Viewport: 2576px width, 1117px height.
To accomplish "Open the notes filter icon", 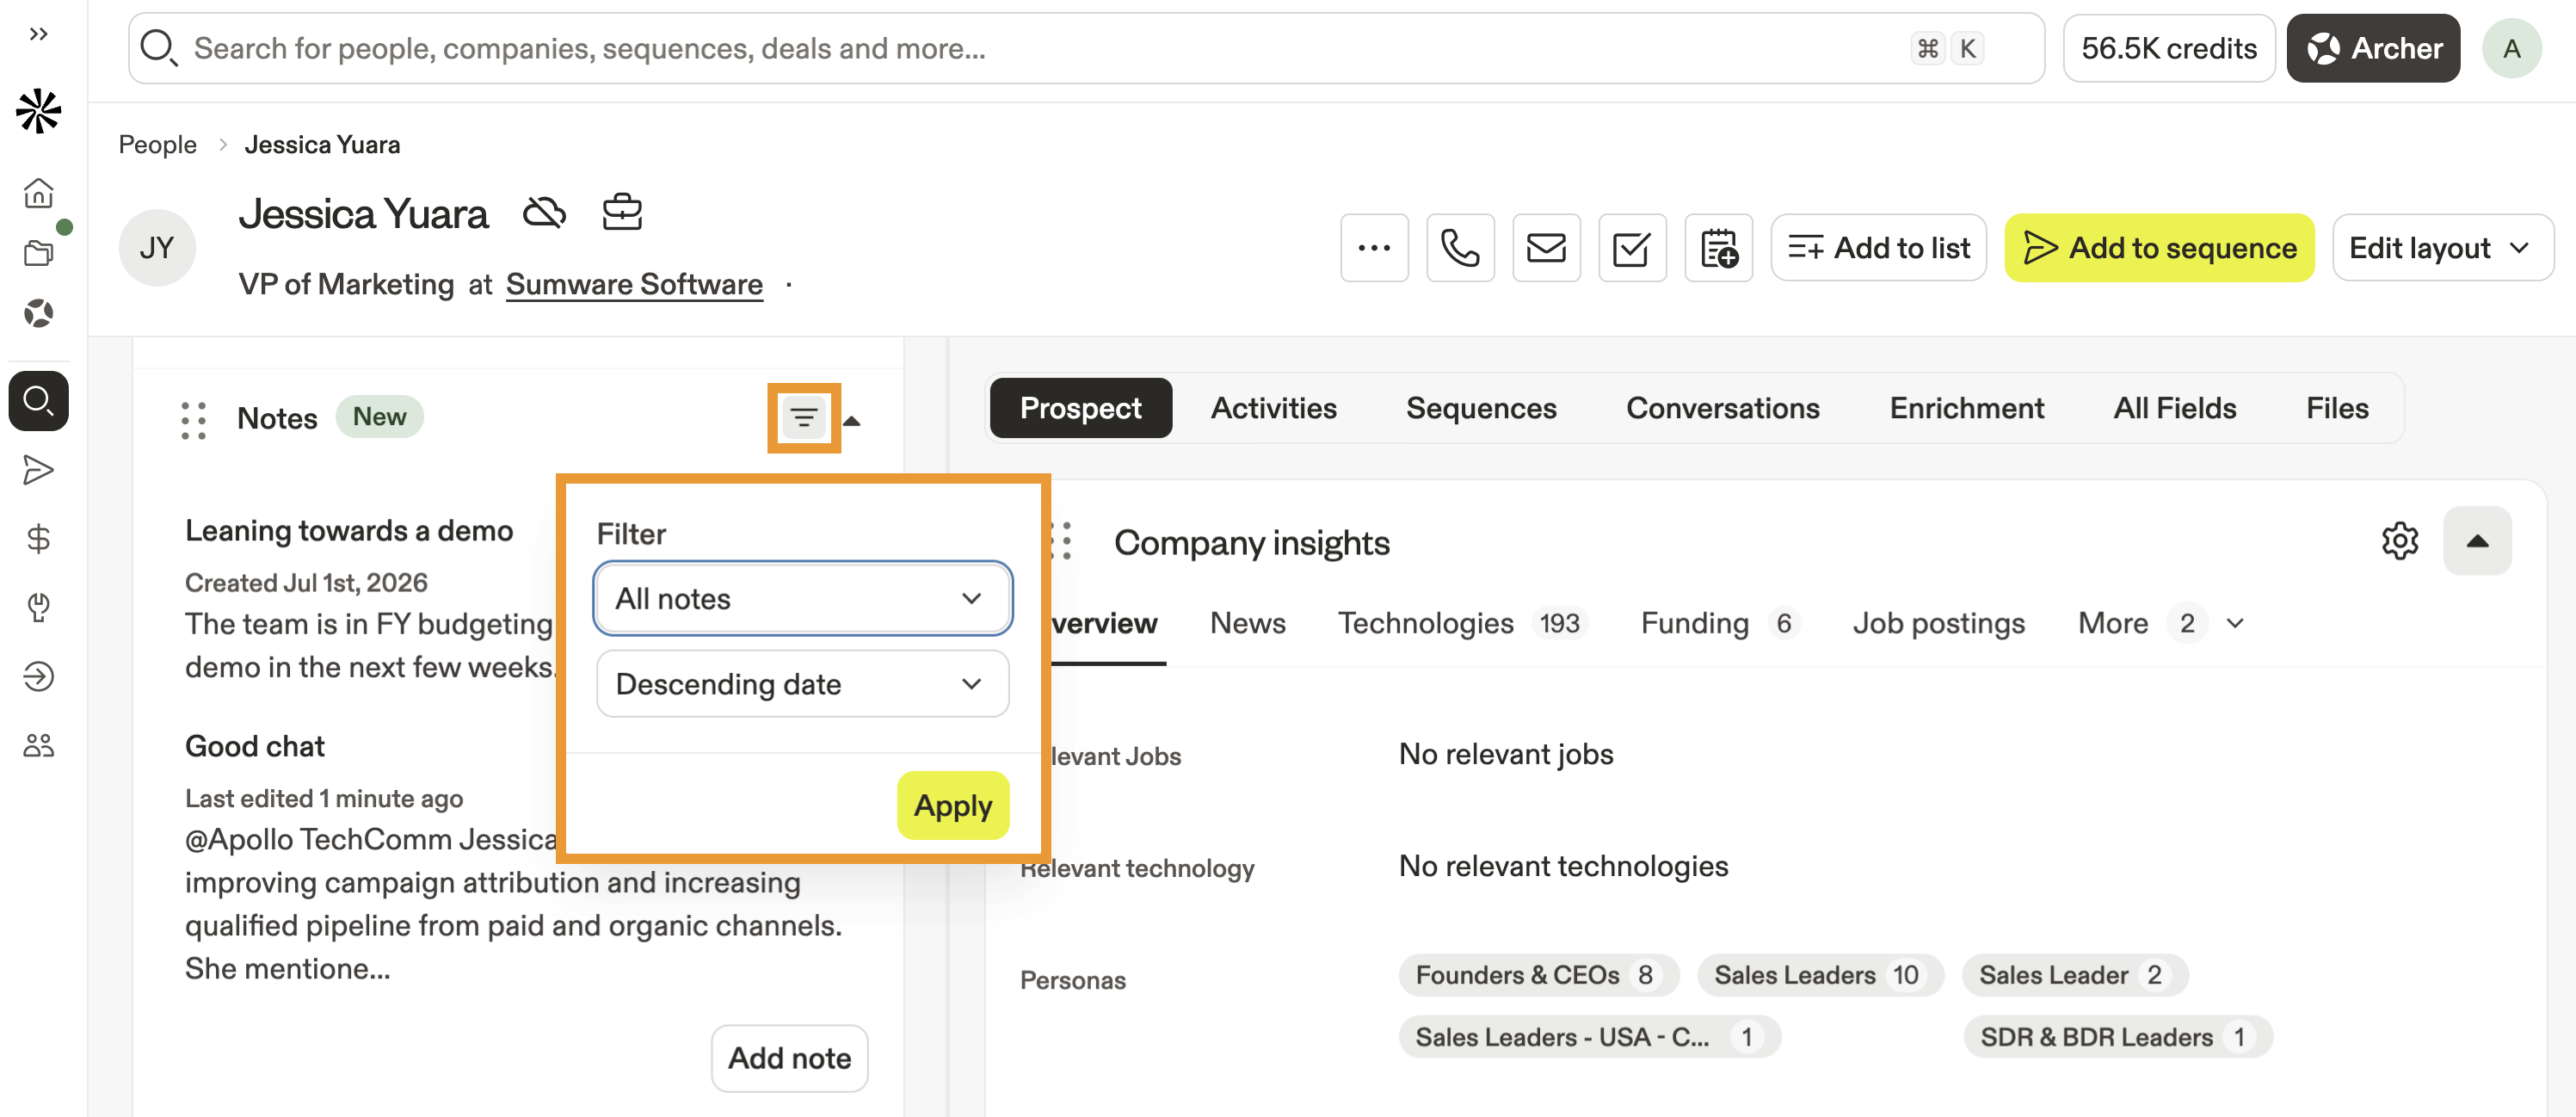I will pos(803,418).
